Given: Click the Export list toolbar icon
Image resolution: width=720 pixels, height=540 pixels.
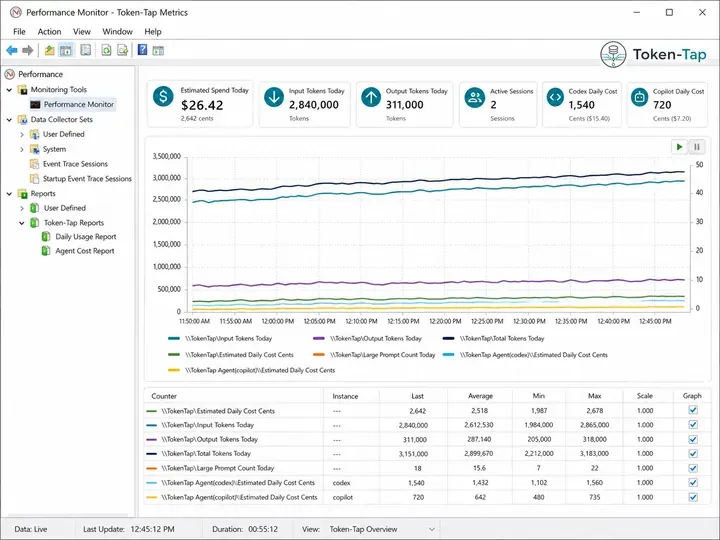Looking at the screenshot, I should tap(123, 50).
